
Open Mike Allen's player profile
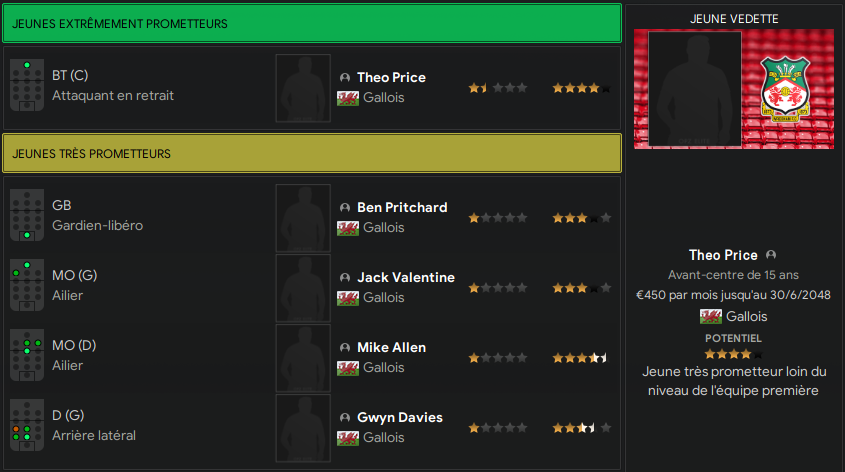391,348
